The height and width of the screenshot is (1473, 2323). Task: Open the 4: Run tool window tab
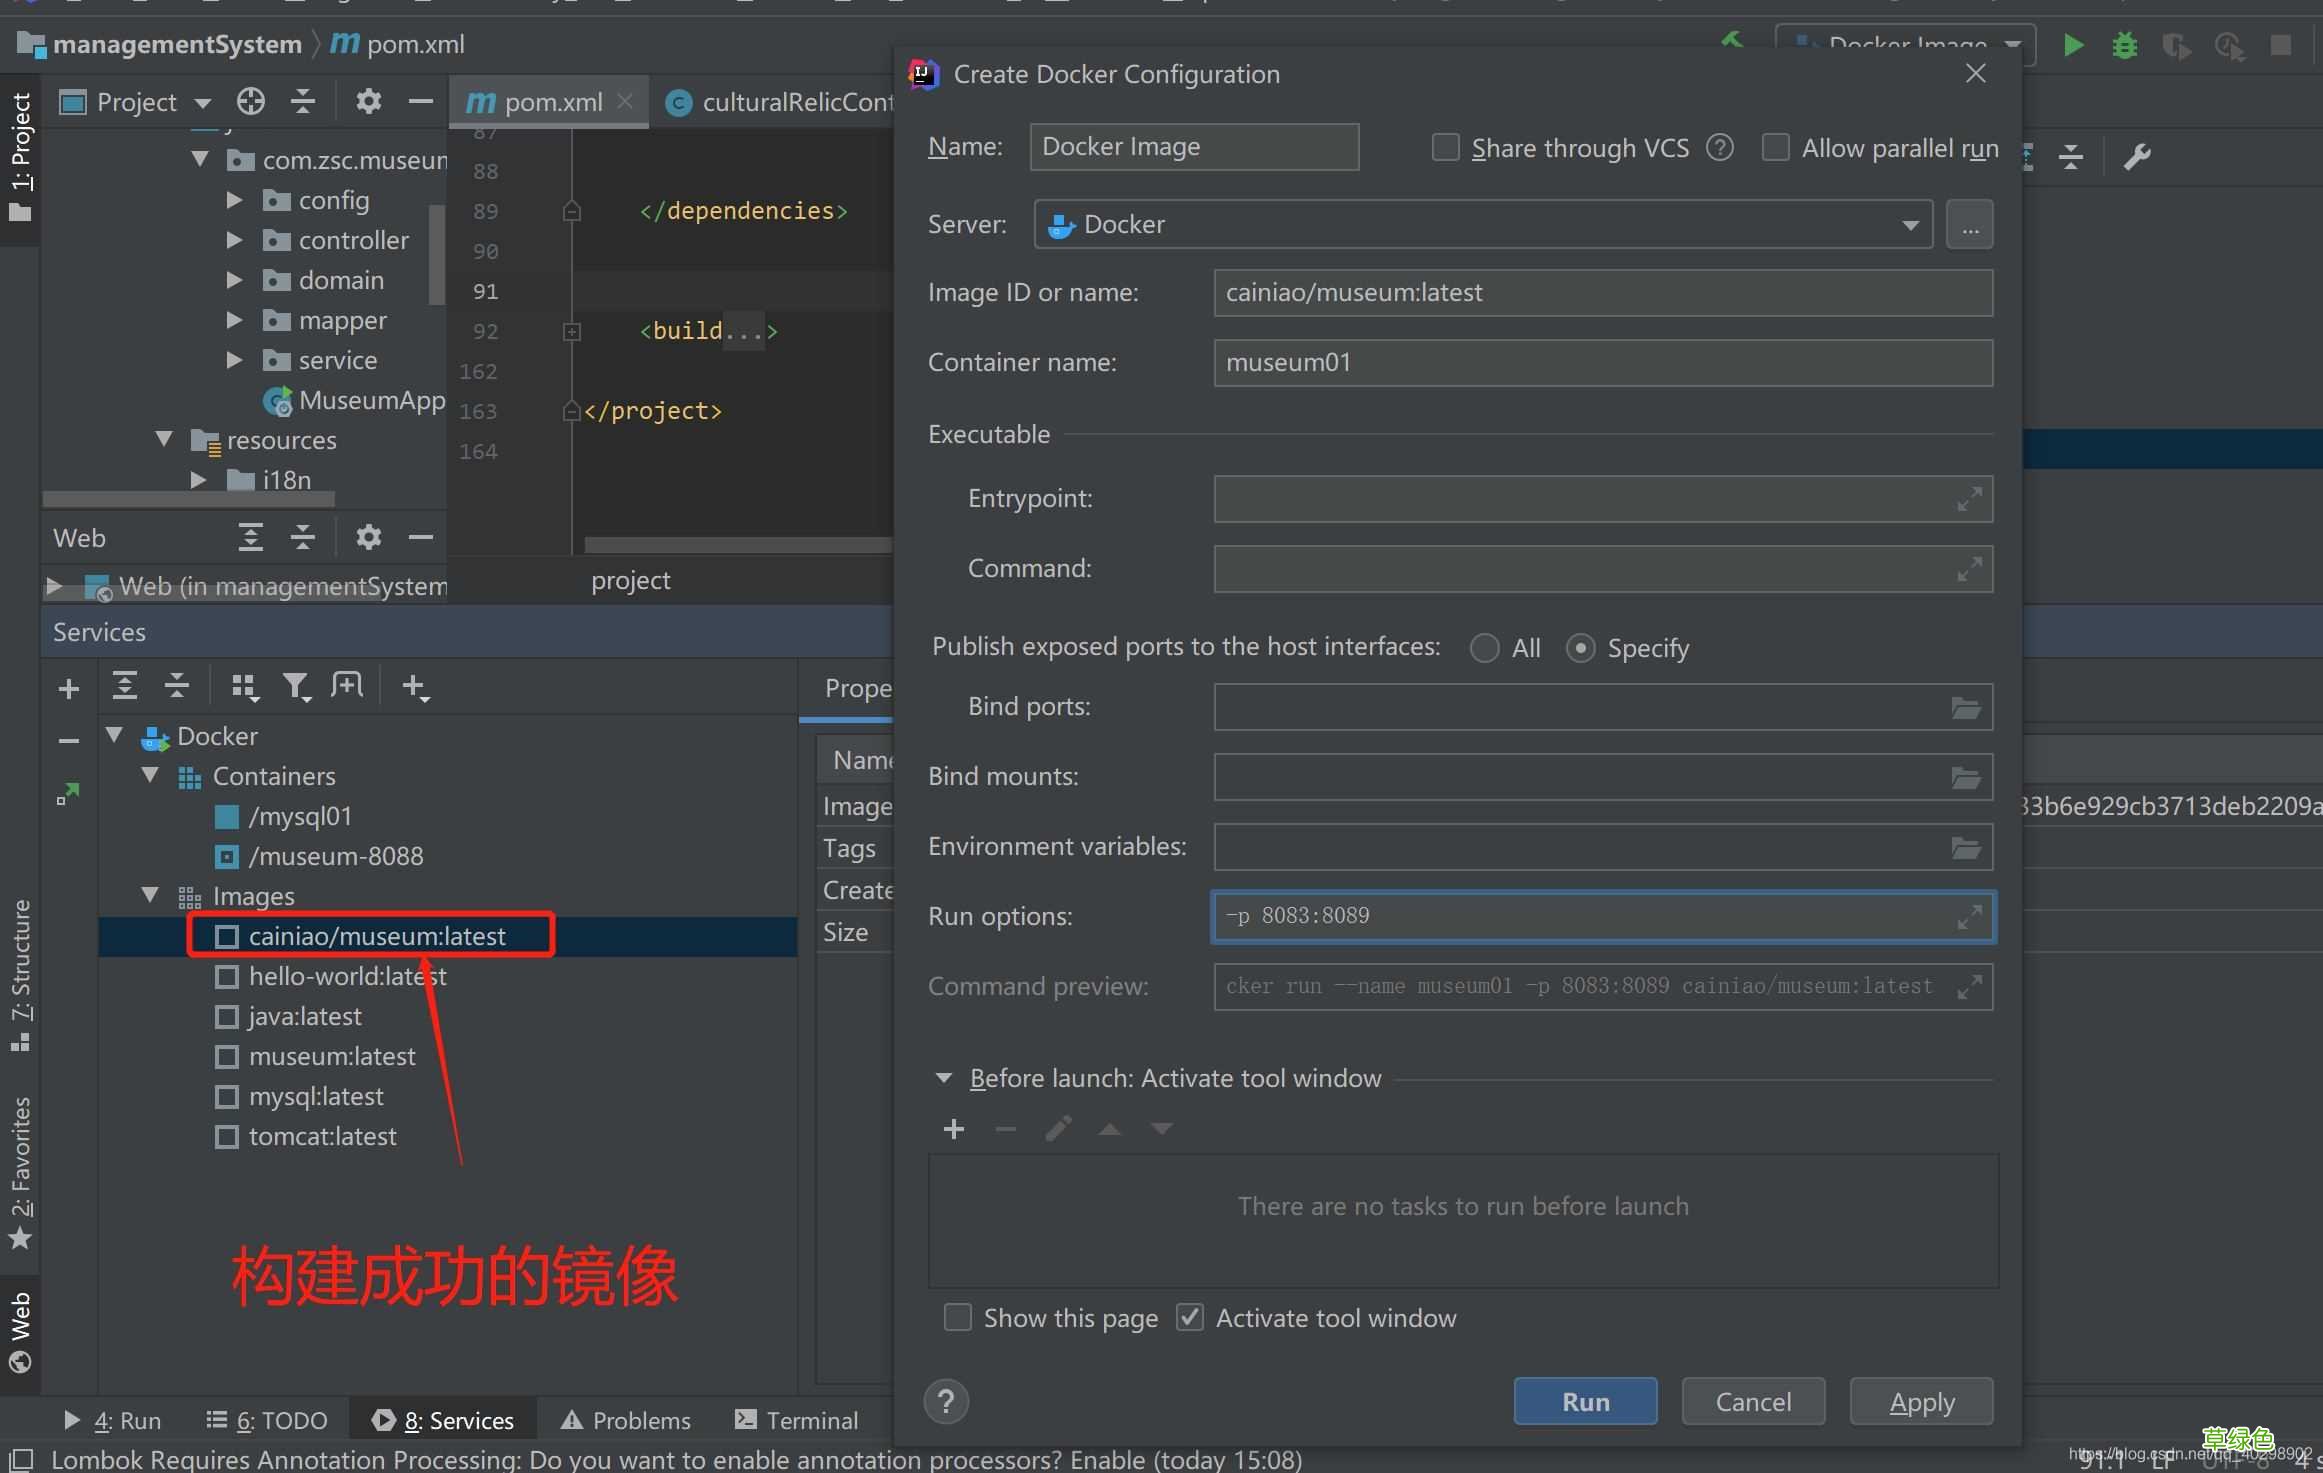[x=112, y=1420]
